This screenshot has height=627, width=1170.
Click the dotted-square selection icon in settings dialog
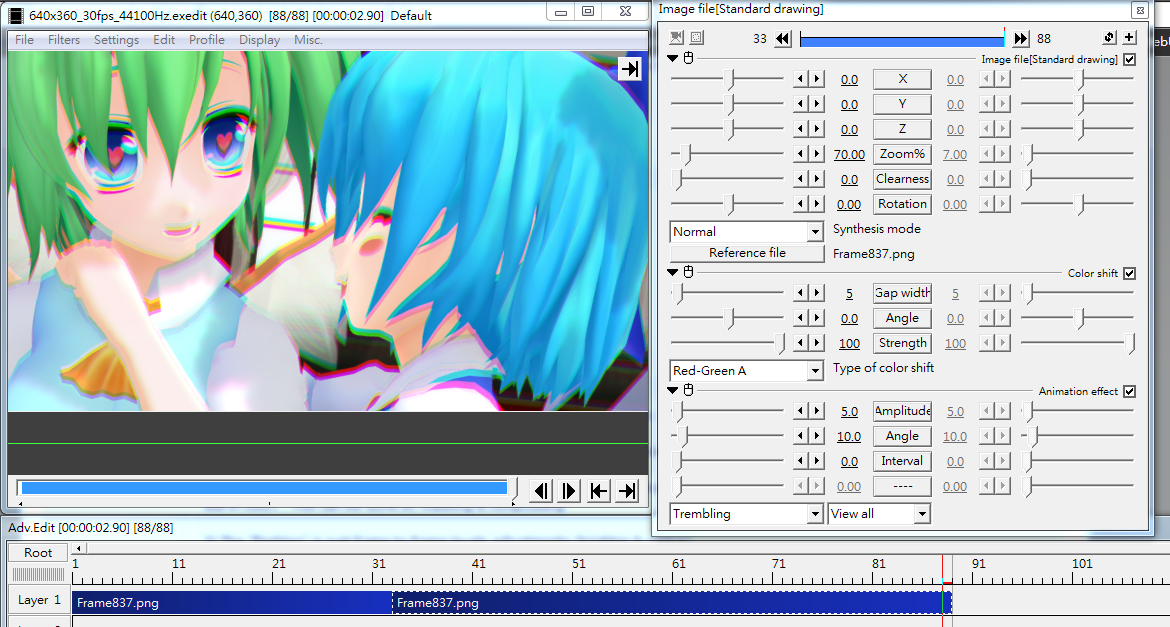(x=696, y=37)
